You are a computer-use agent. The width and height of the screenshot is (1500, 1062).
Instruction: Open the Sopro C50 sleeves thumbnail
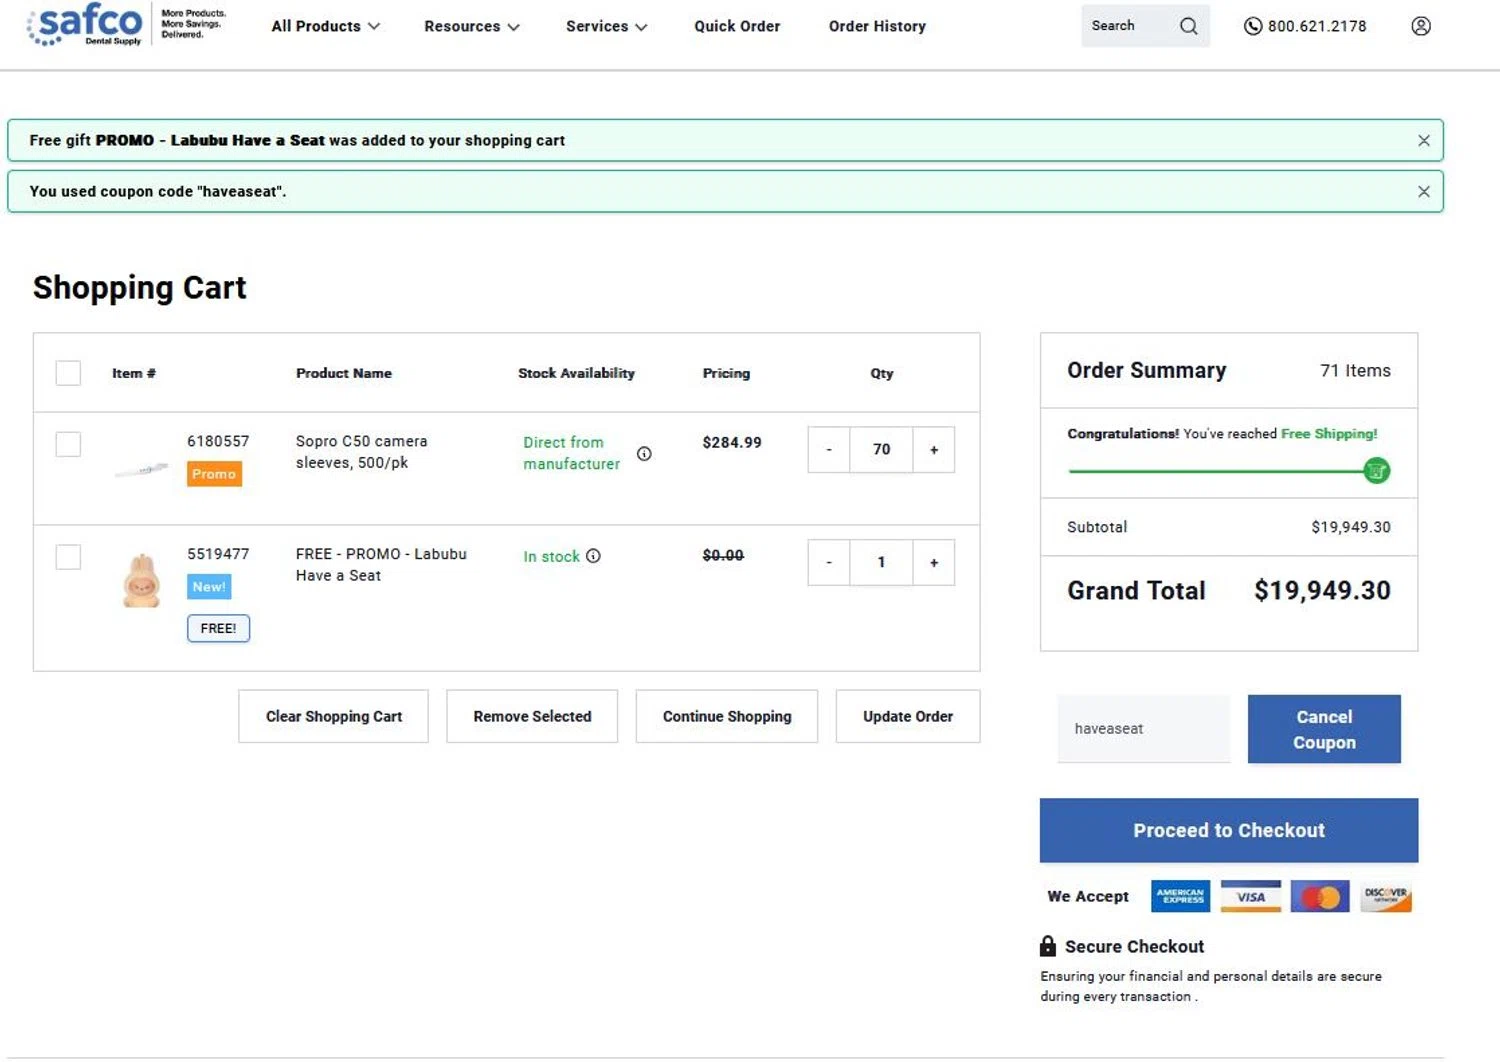click(141, 469)
